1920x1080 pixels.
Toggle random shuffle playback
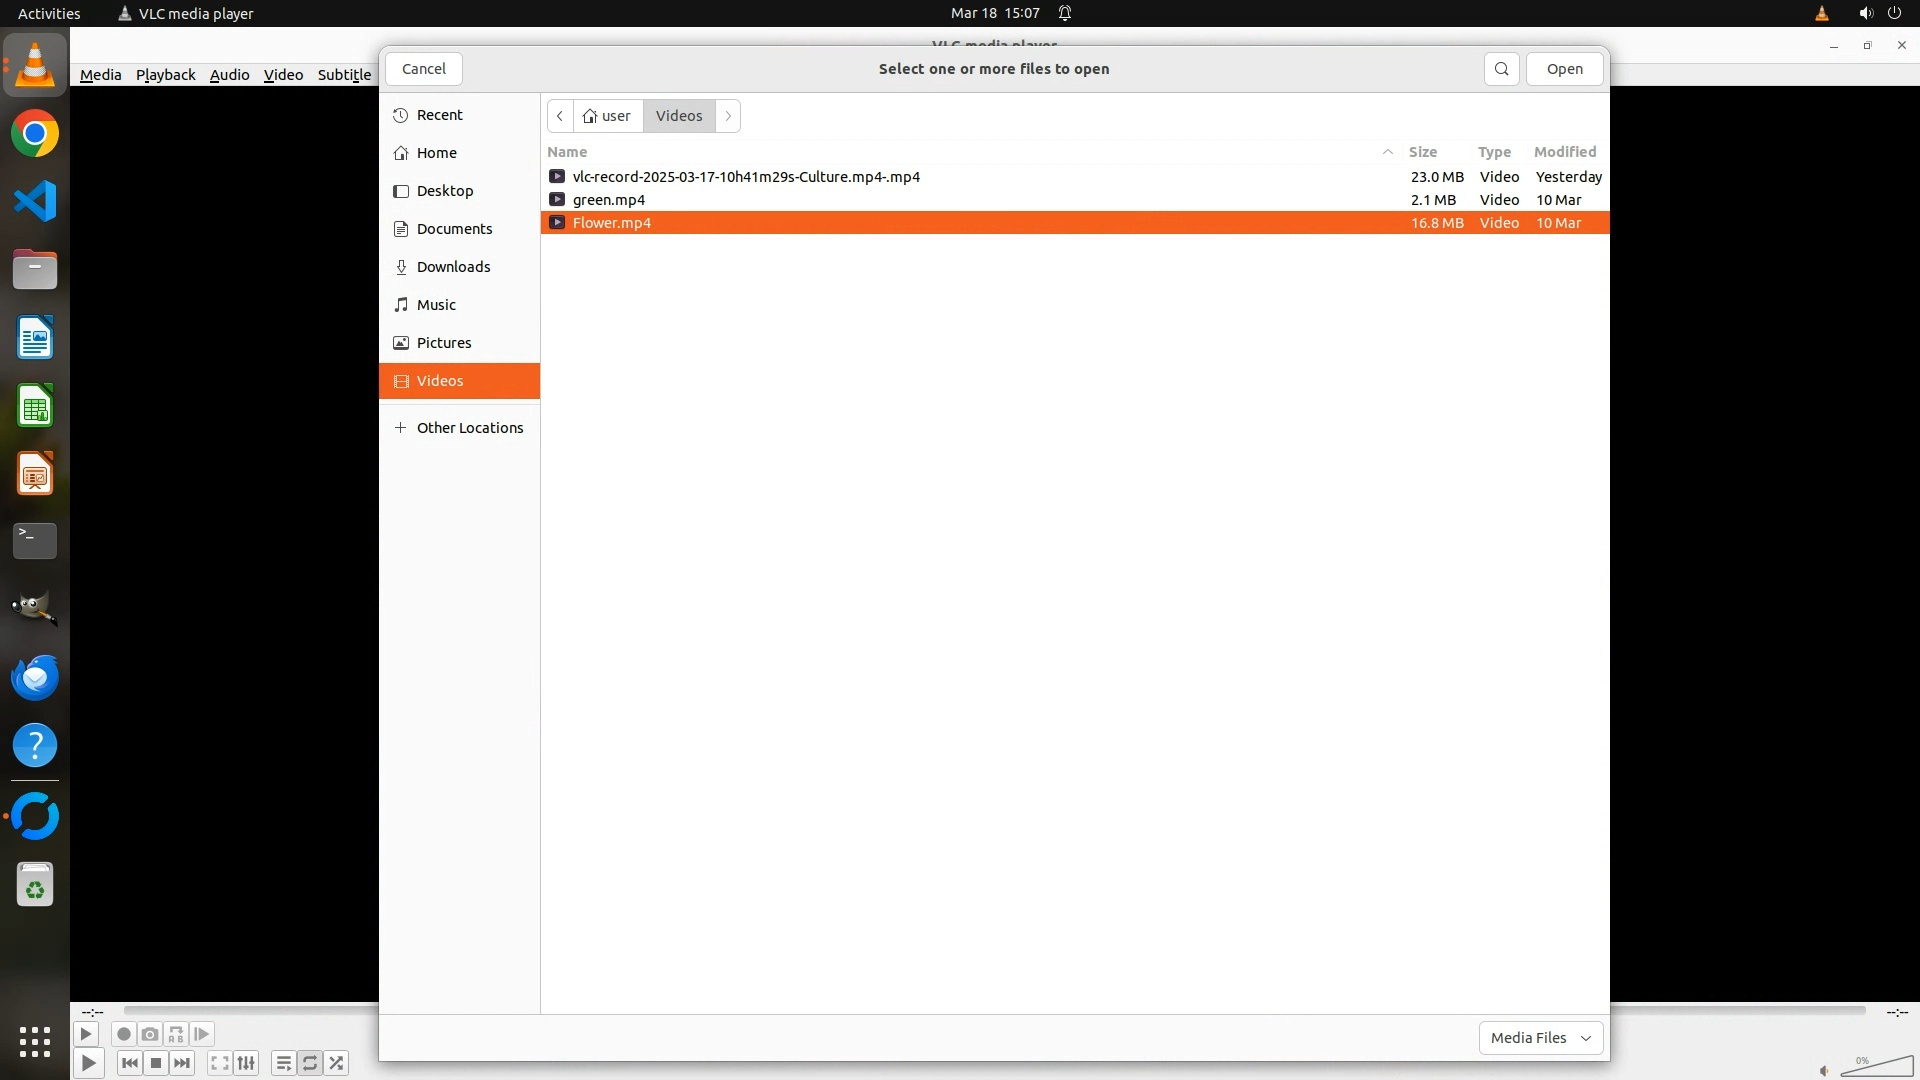(x=337, y=1063)
